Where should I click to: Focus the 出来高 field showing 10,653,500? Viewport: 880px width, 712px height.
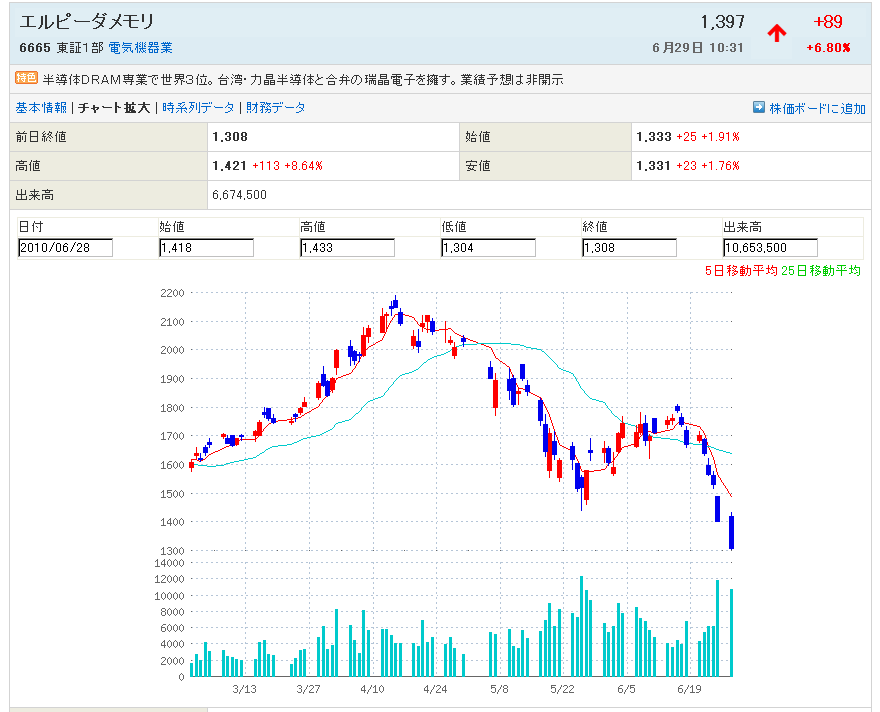click(770, 247)
